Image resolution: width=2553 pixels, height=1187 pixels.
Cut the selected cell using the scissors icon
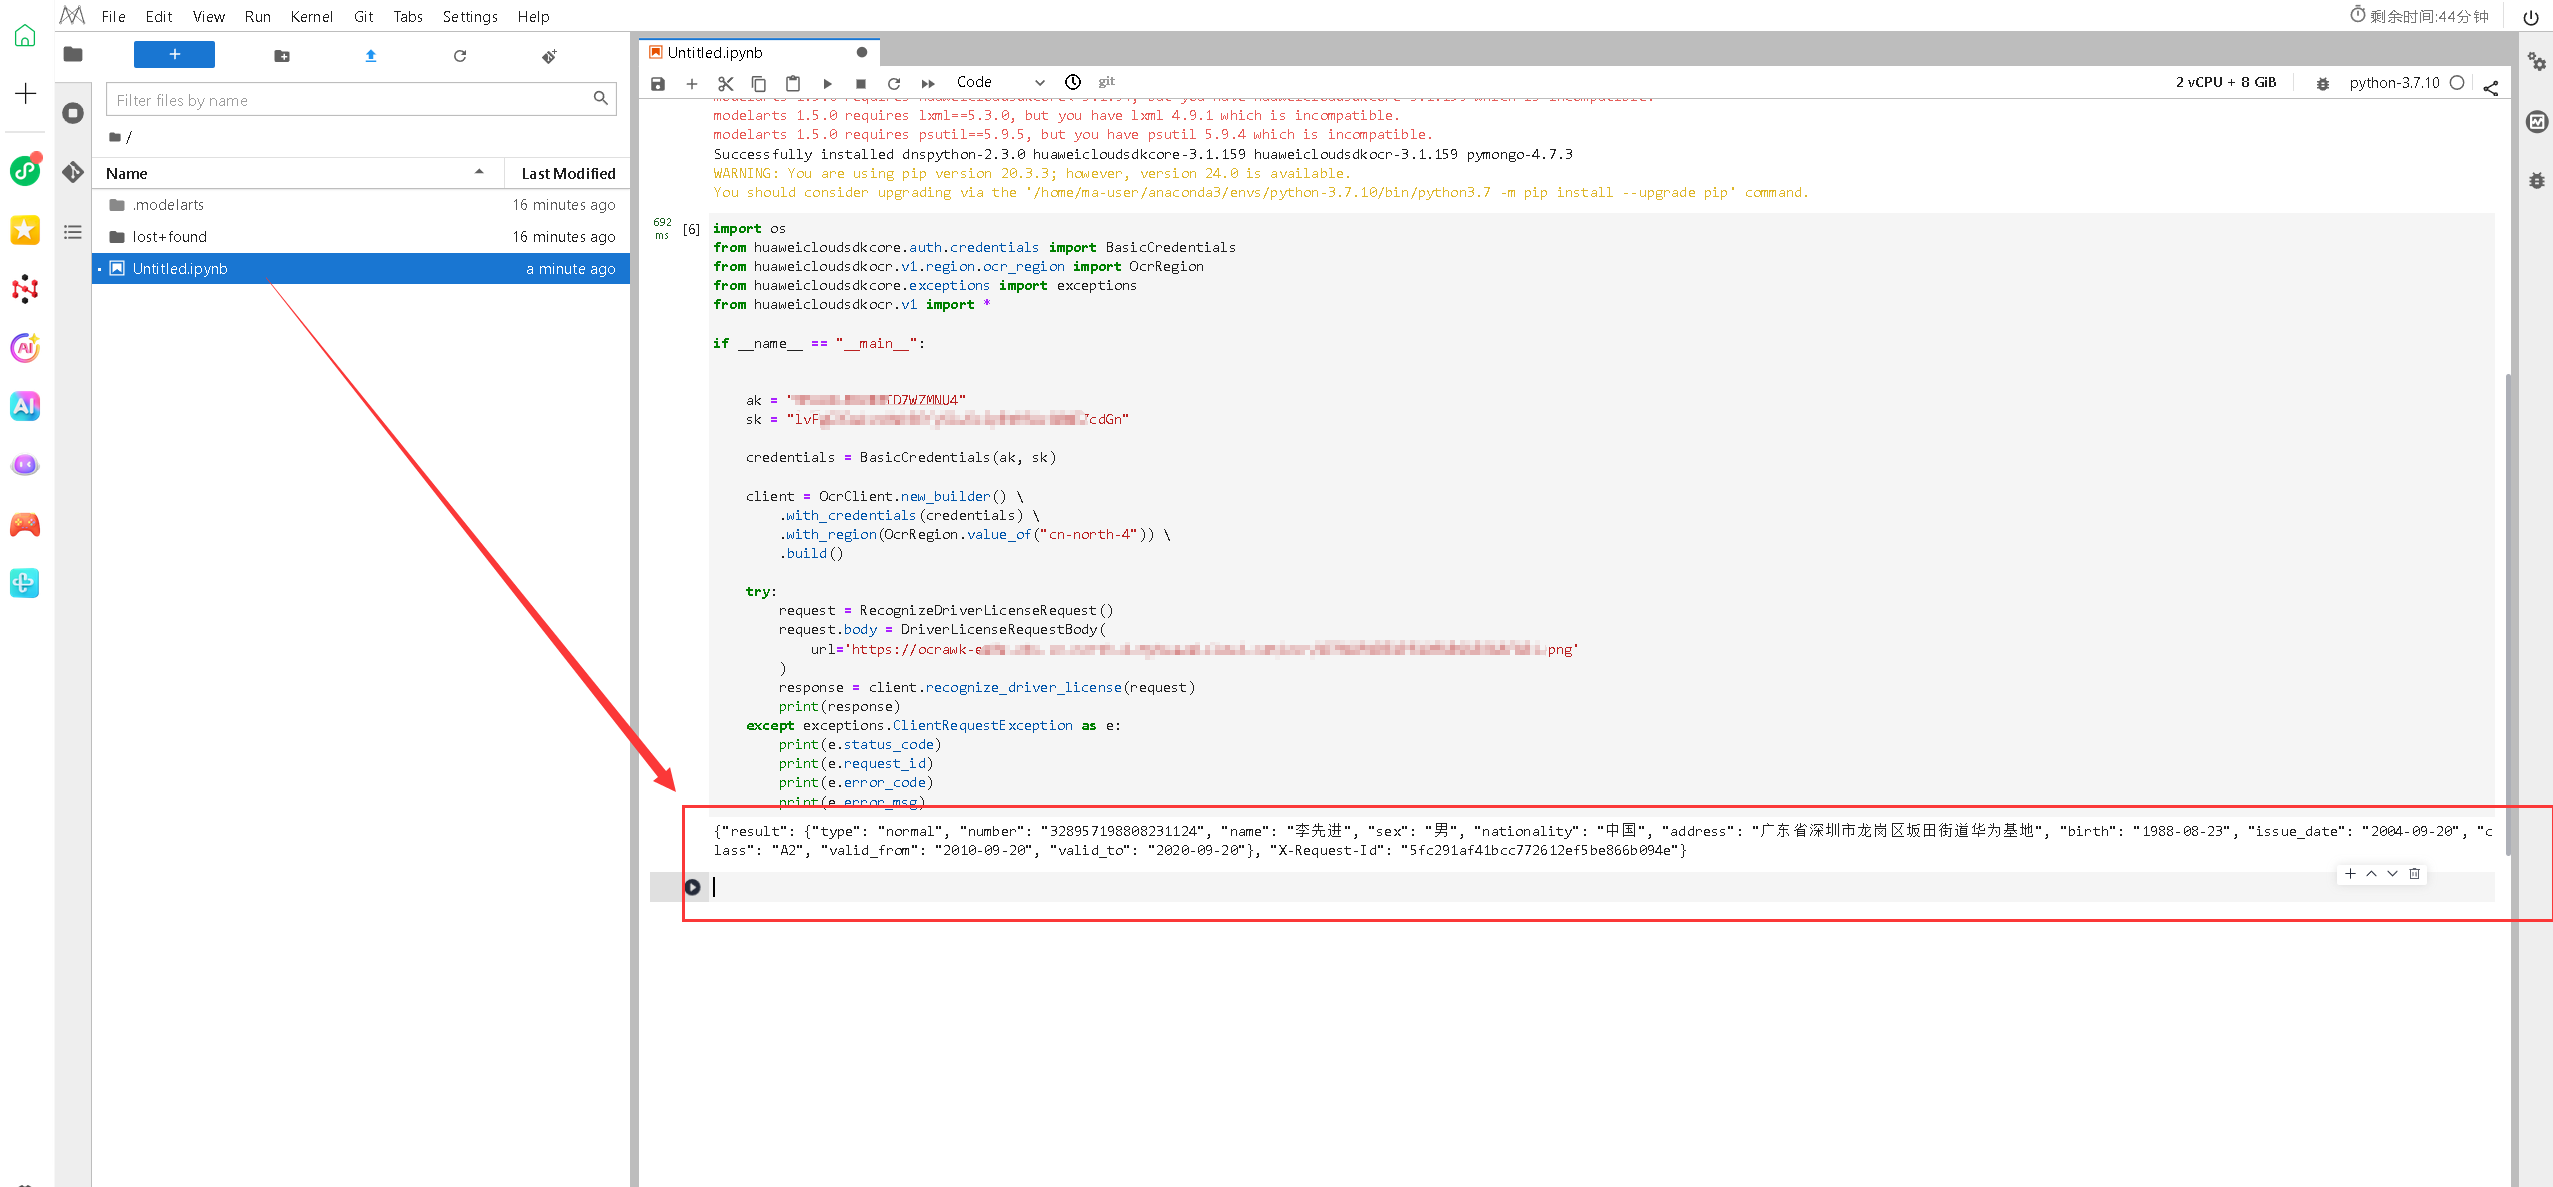pos(725,83)
